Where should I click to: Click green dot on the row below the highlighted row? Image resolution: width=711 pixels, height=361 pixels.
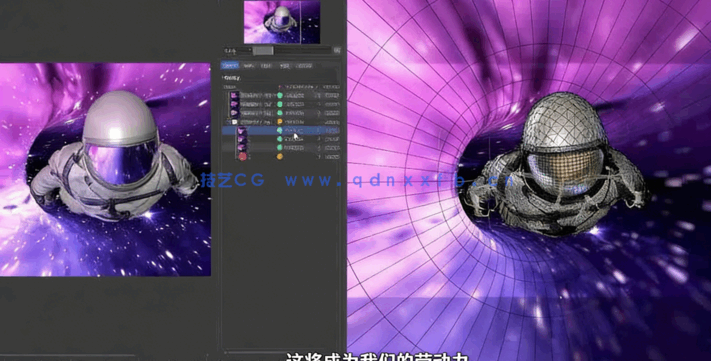pyautogui.click(x=280, y=139)
